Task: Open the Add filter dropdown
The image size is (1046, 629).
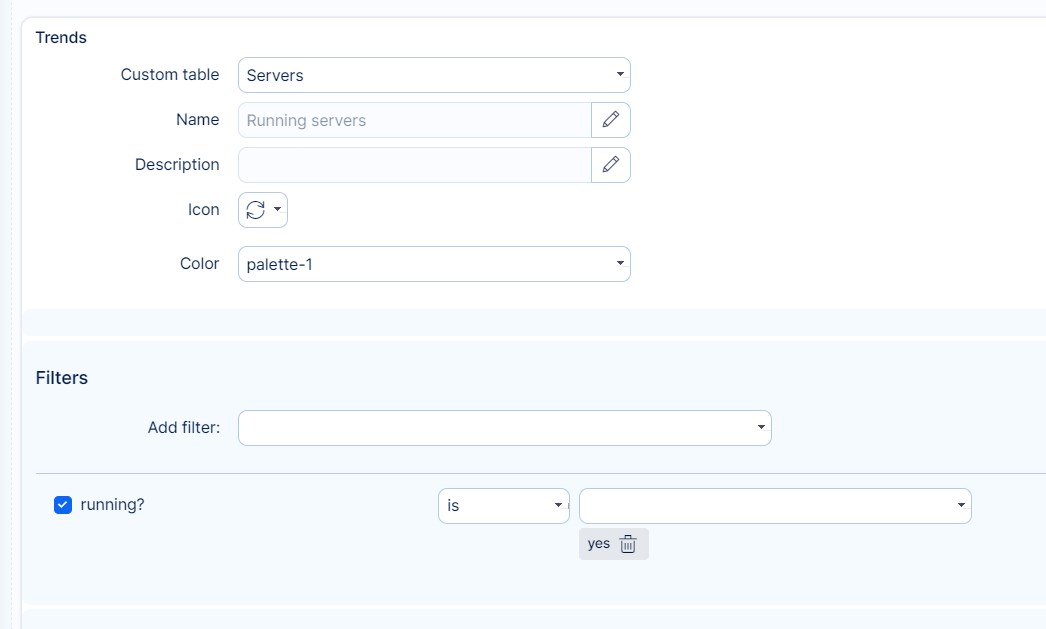Action: [504, 428]
